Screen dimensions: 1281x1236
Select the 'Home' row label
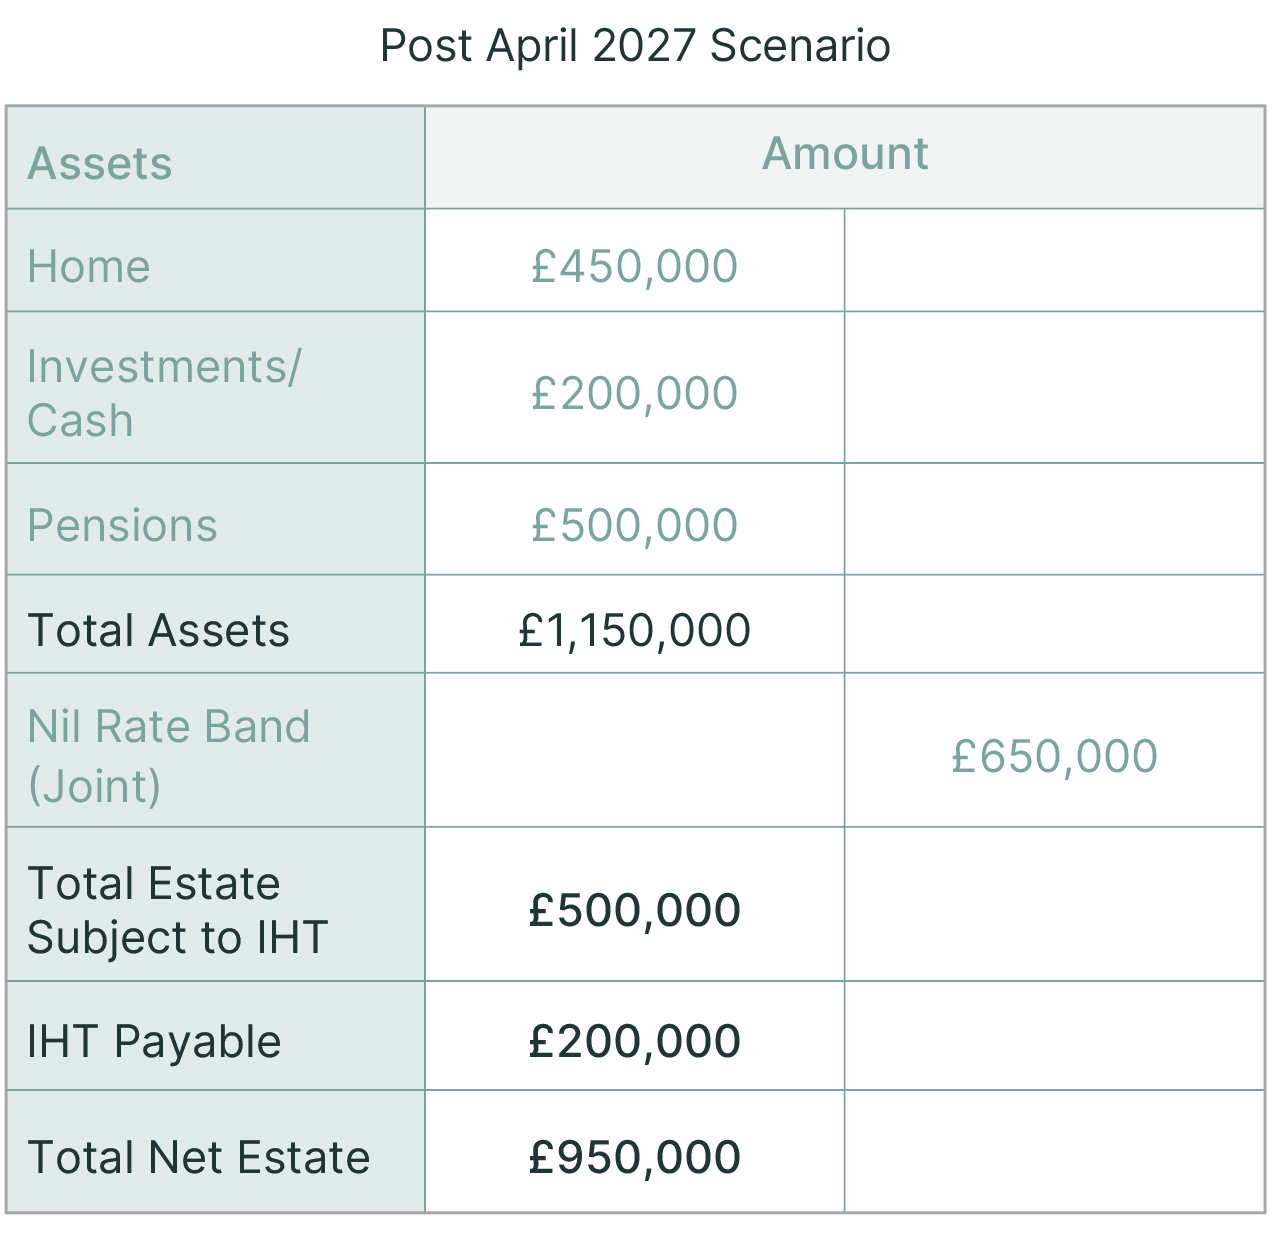89,267
